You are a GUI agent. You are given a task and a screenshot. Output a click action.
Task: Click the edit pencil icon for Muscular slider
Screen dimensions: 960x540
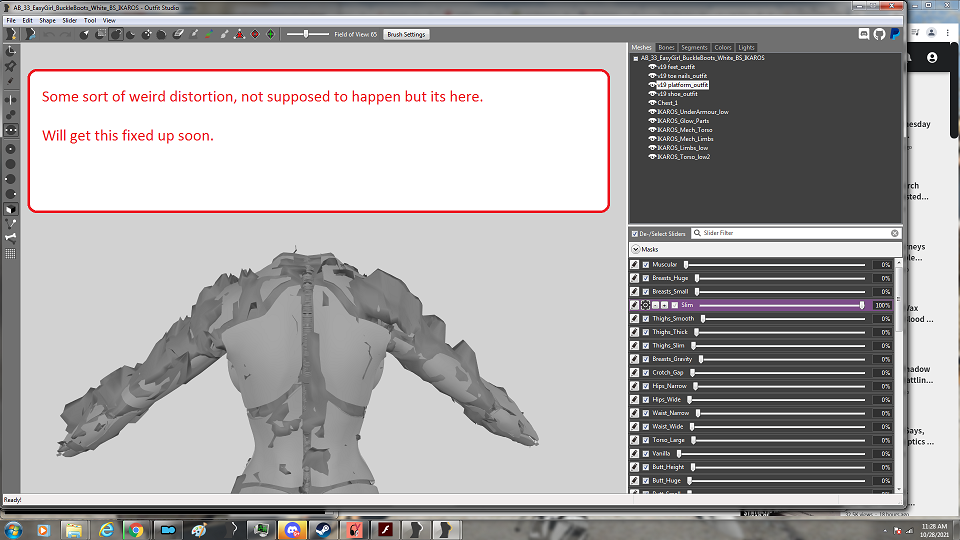point(634,264)
